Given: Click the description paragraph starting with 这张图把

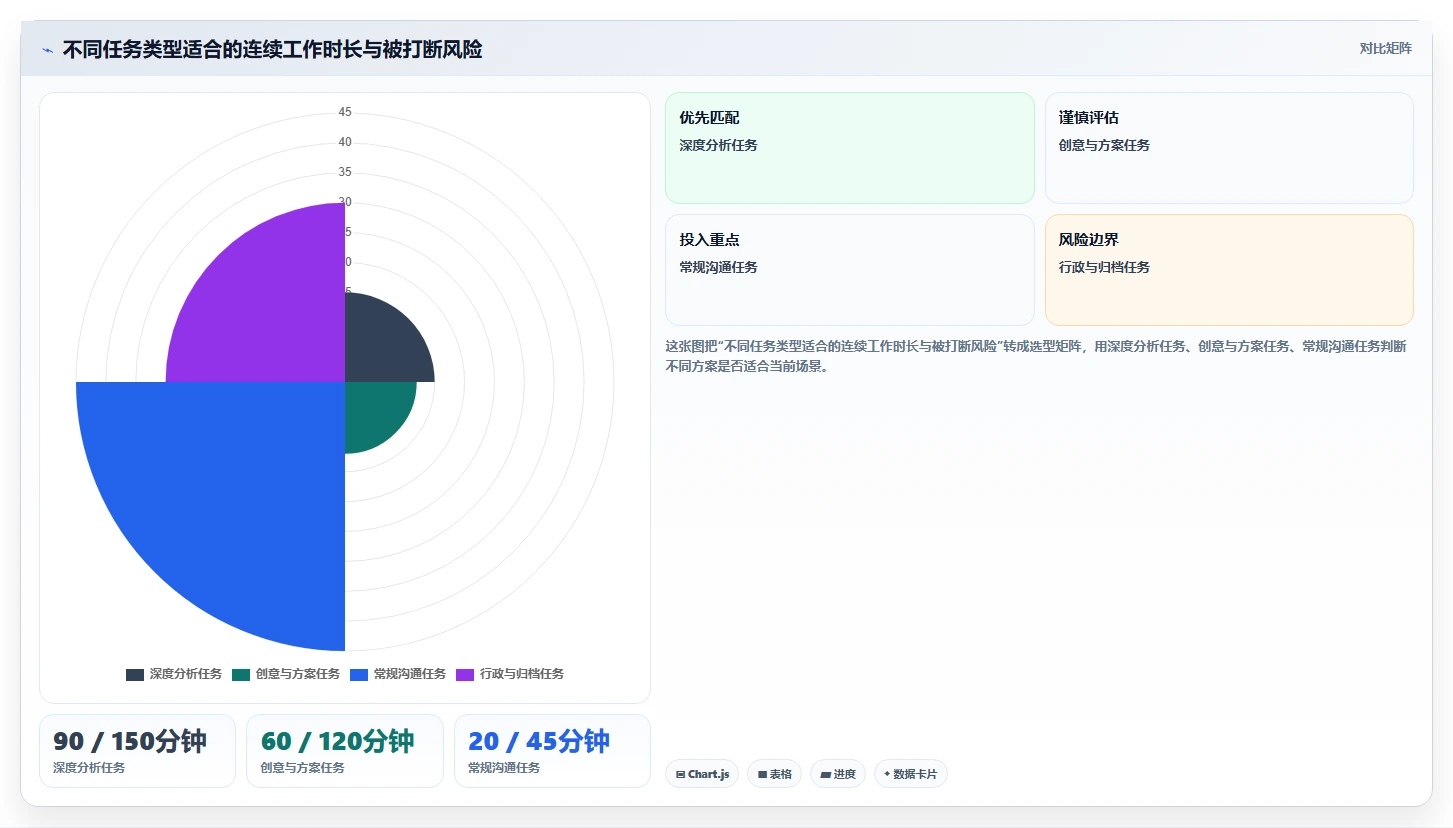Looking at the screenshot, I should [1036, 356].
